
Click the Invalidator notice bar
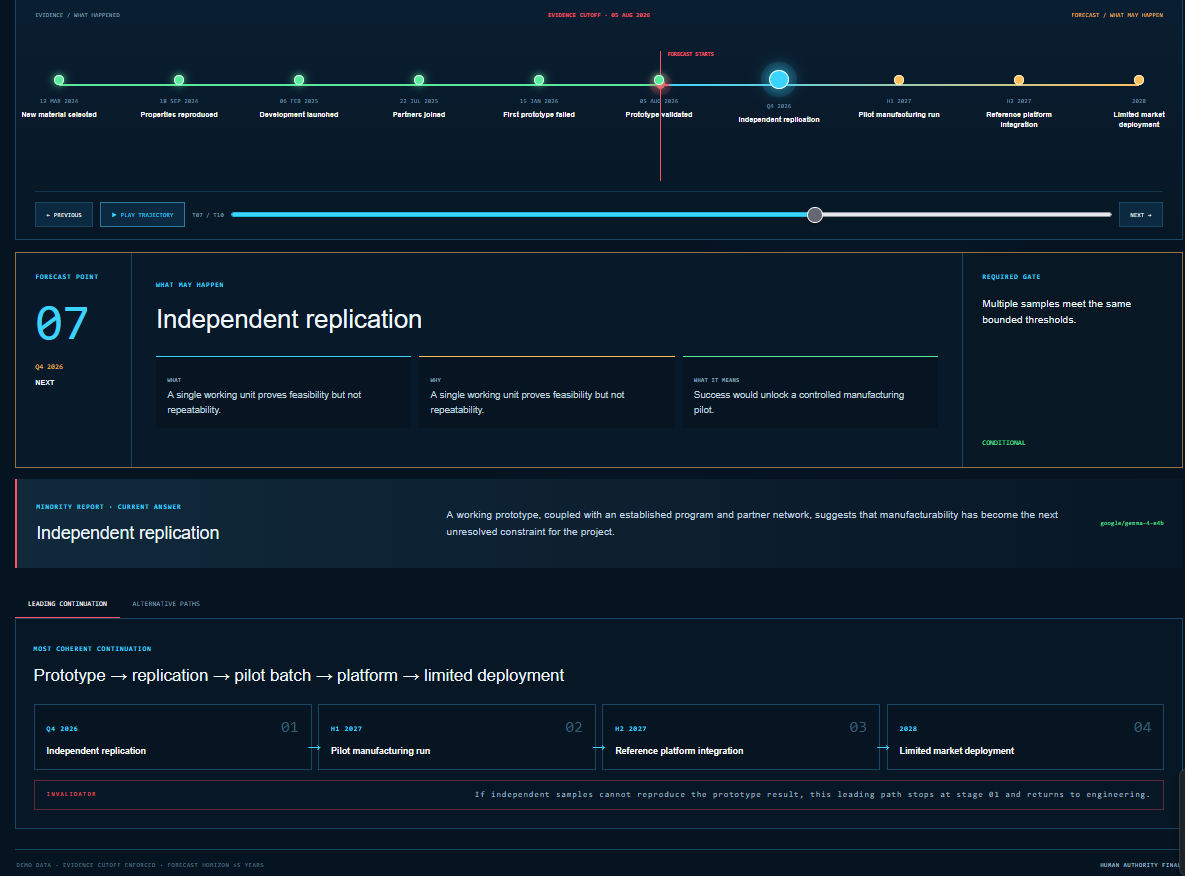599,794
